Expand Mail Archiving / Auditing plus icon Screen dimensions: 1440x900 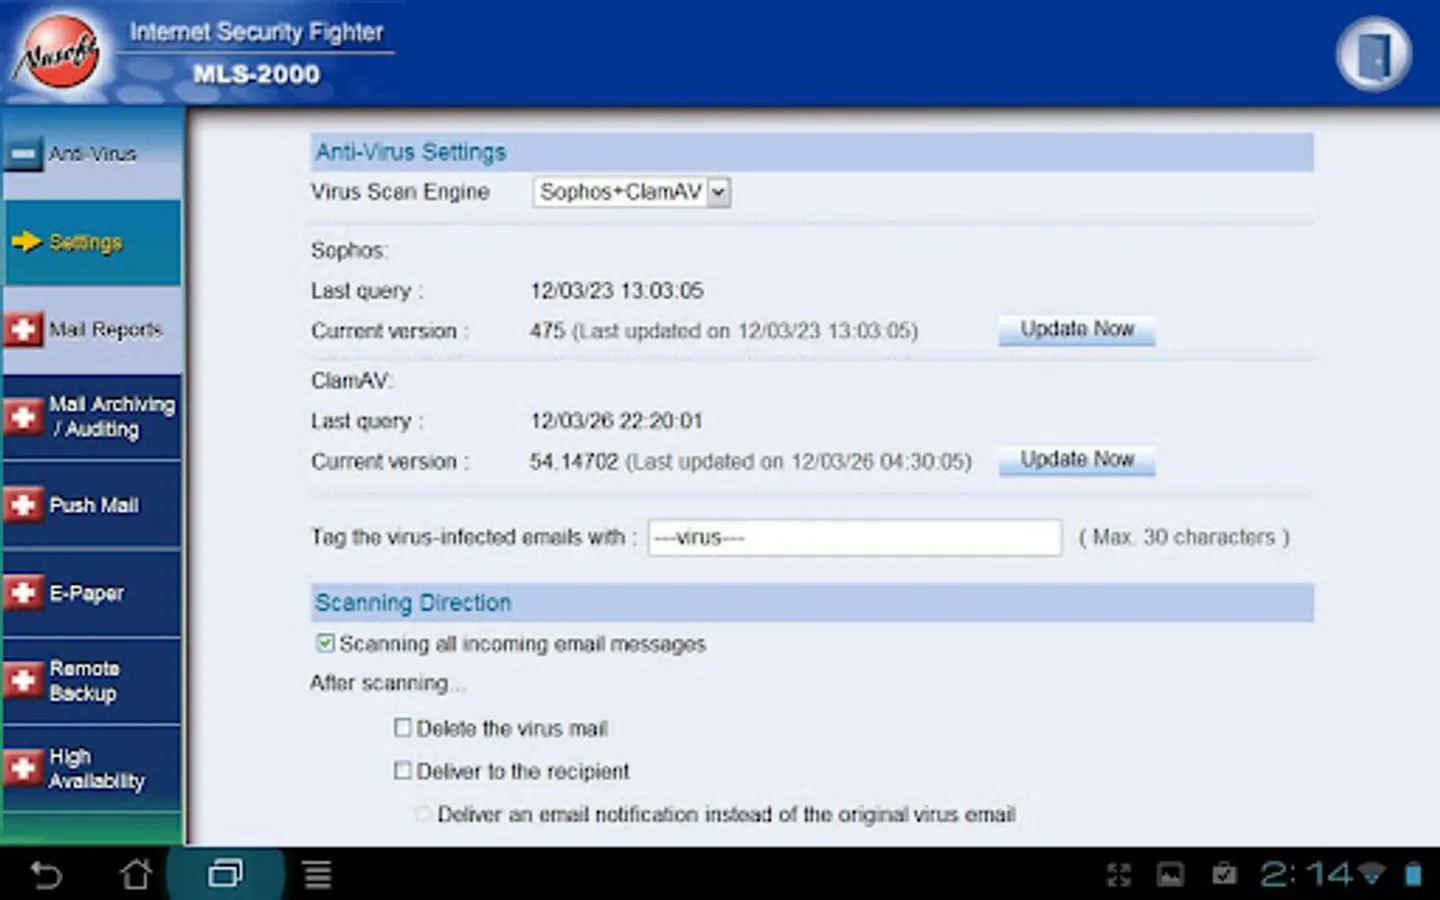[23, 416]
